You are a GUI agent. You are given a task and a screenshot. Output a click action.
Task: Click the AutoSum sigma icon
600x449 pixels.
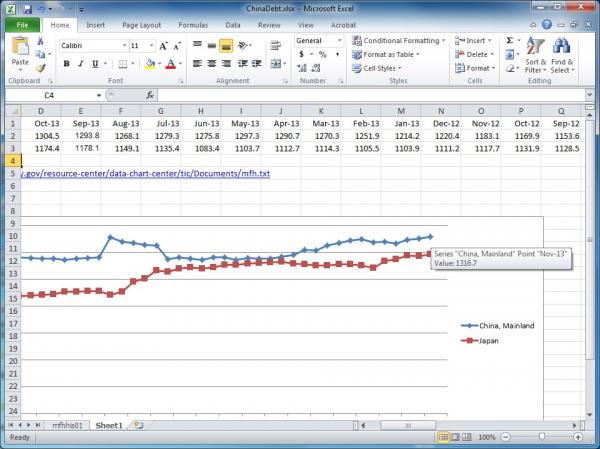point(509,40)
